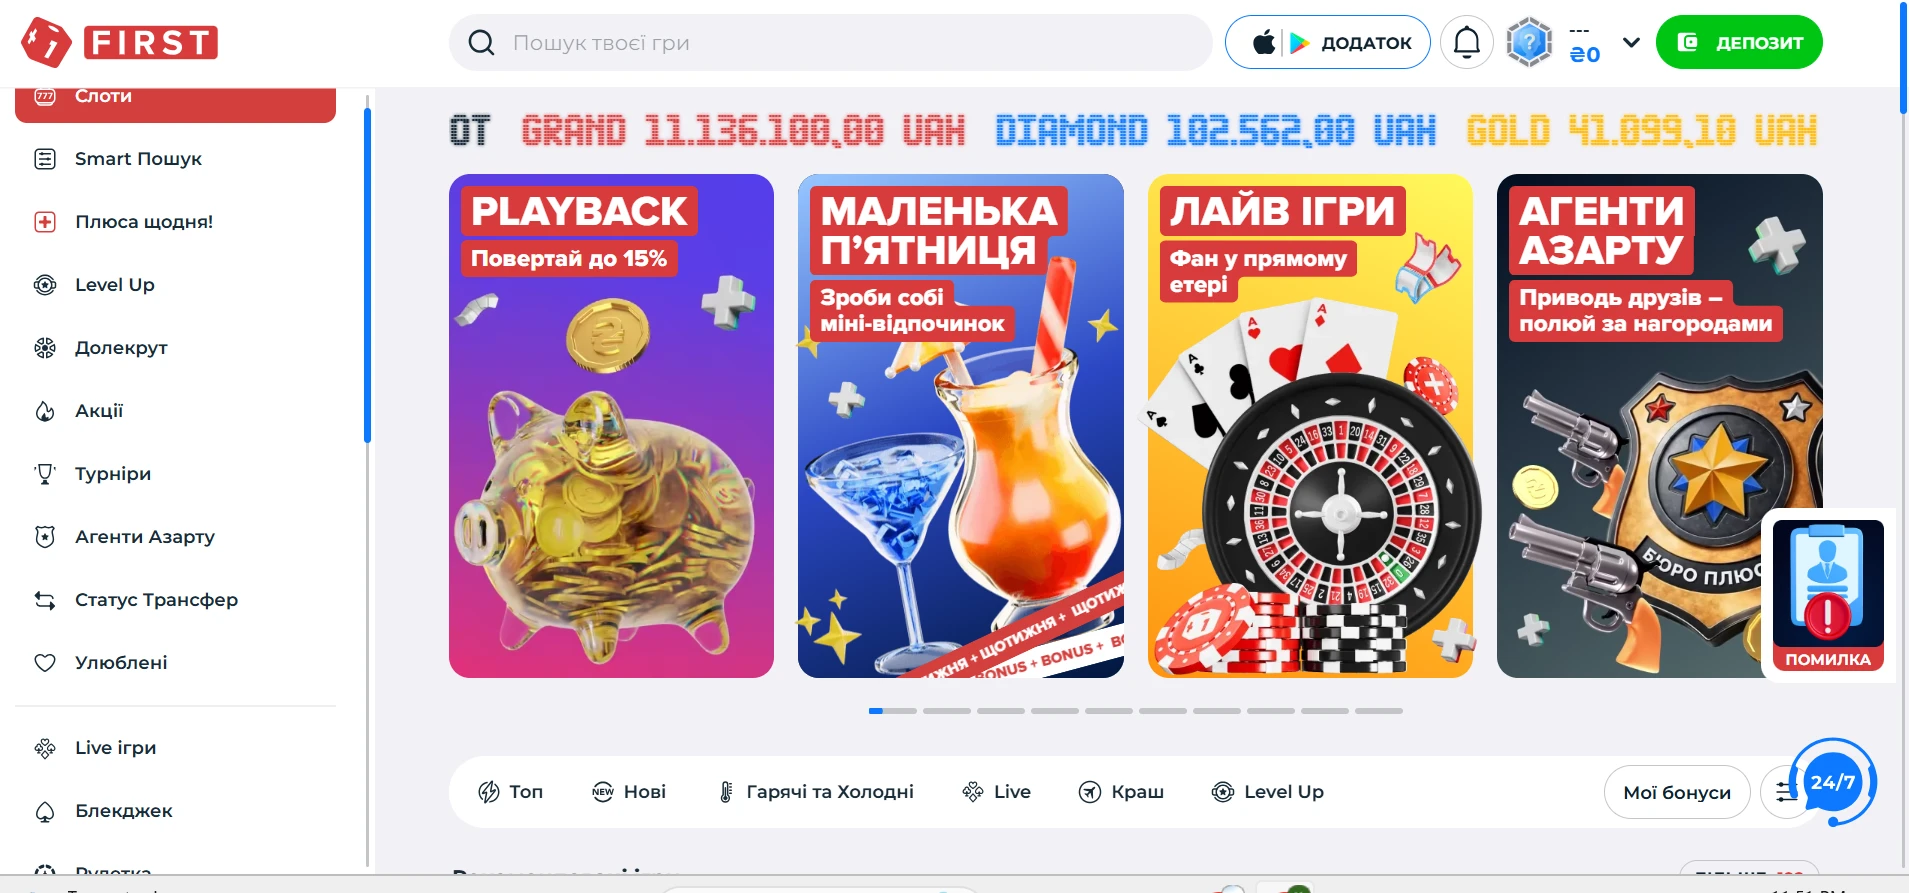
Task: Open the filter sliders icon
Action: pos(1785,792)
